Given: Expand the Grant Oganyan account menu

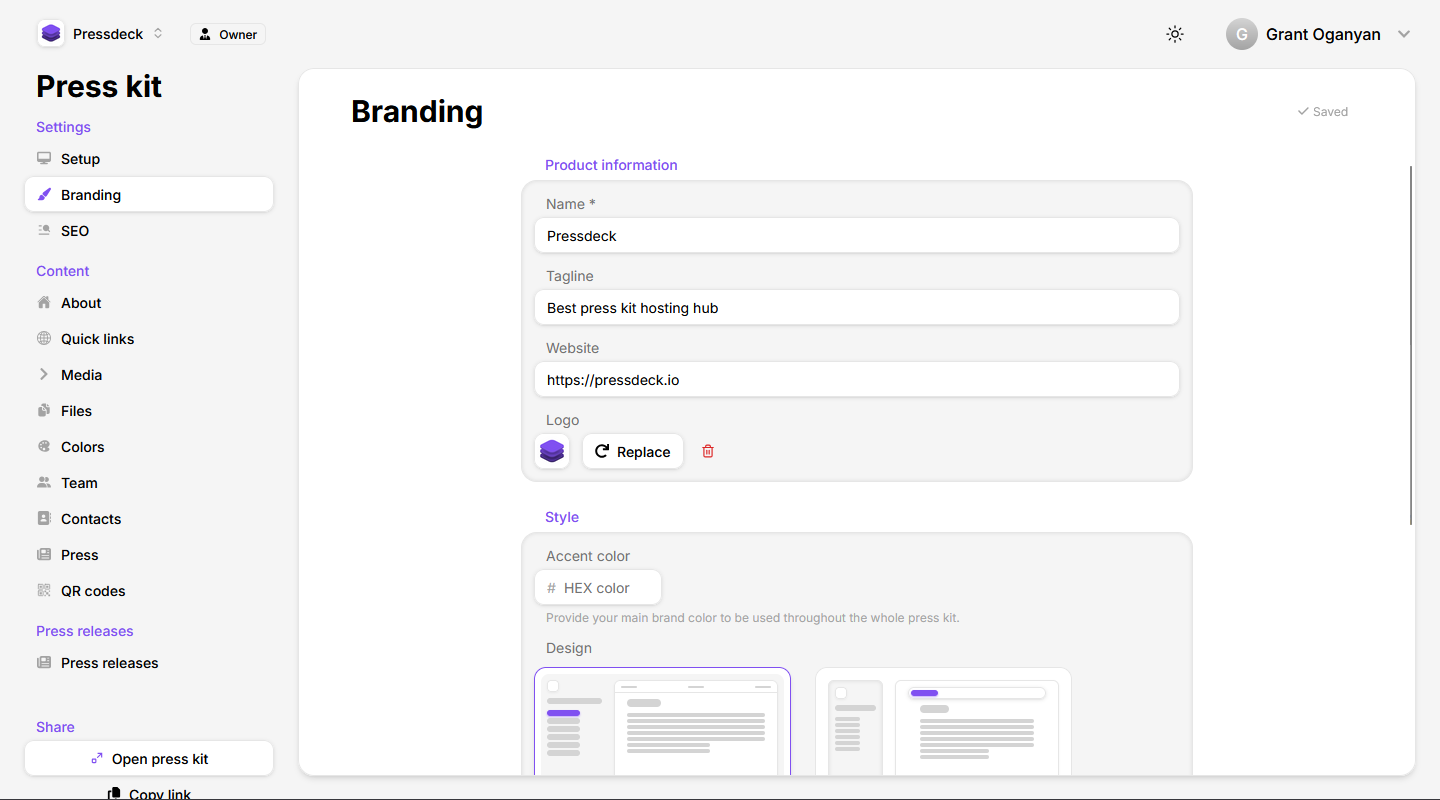Looking at the screenshot, I should (1318, 34).
